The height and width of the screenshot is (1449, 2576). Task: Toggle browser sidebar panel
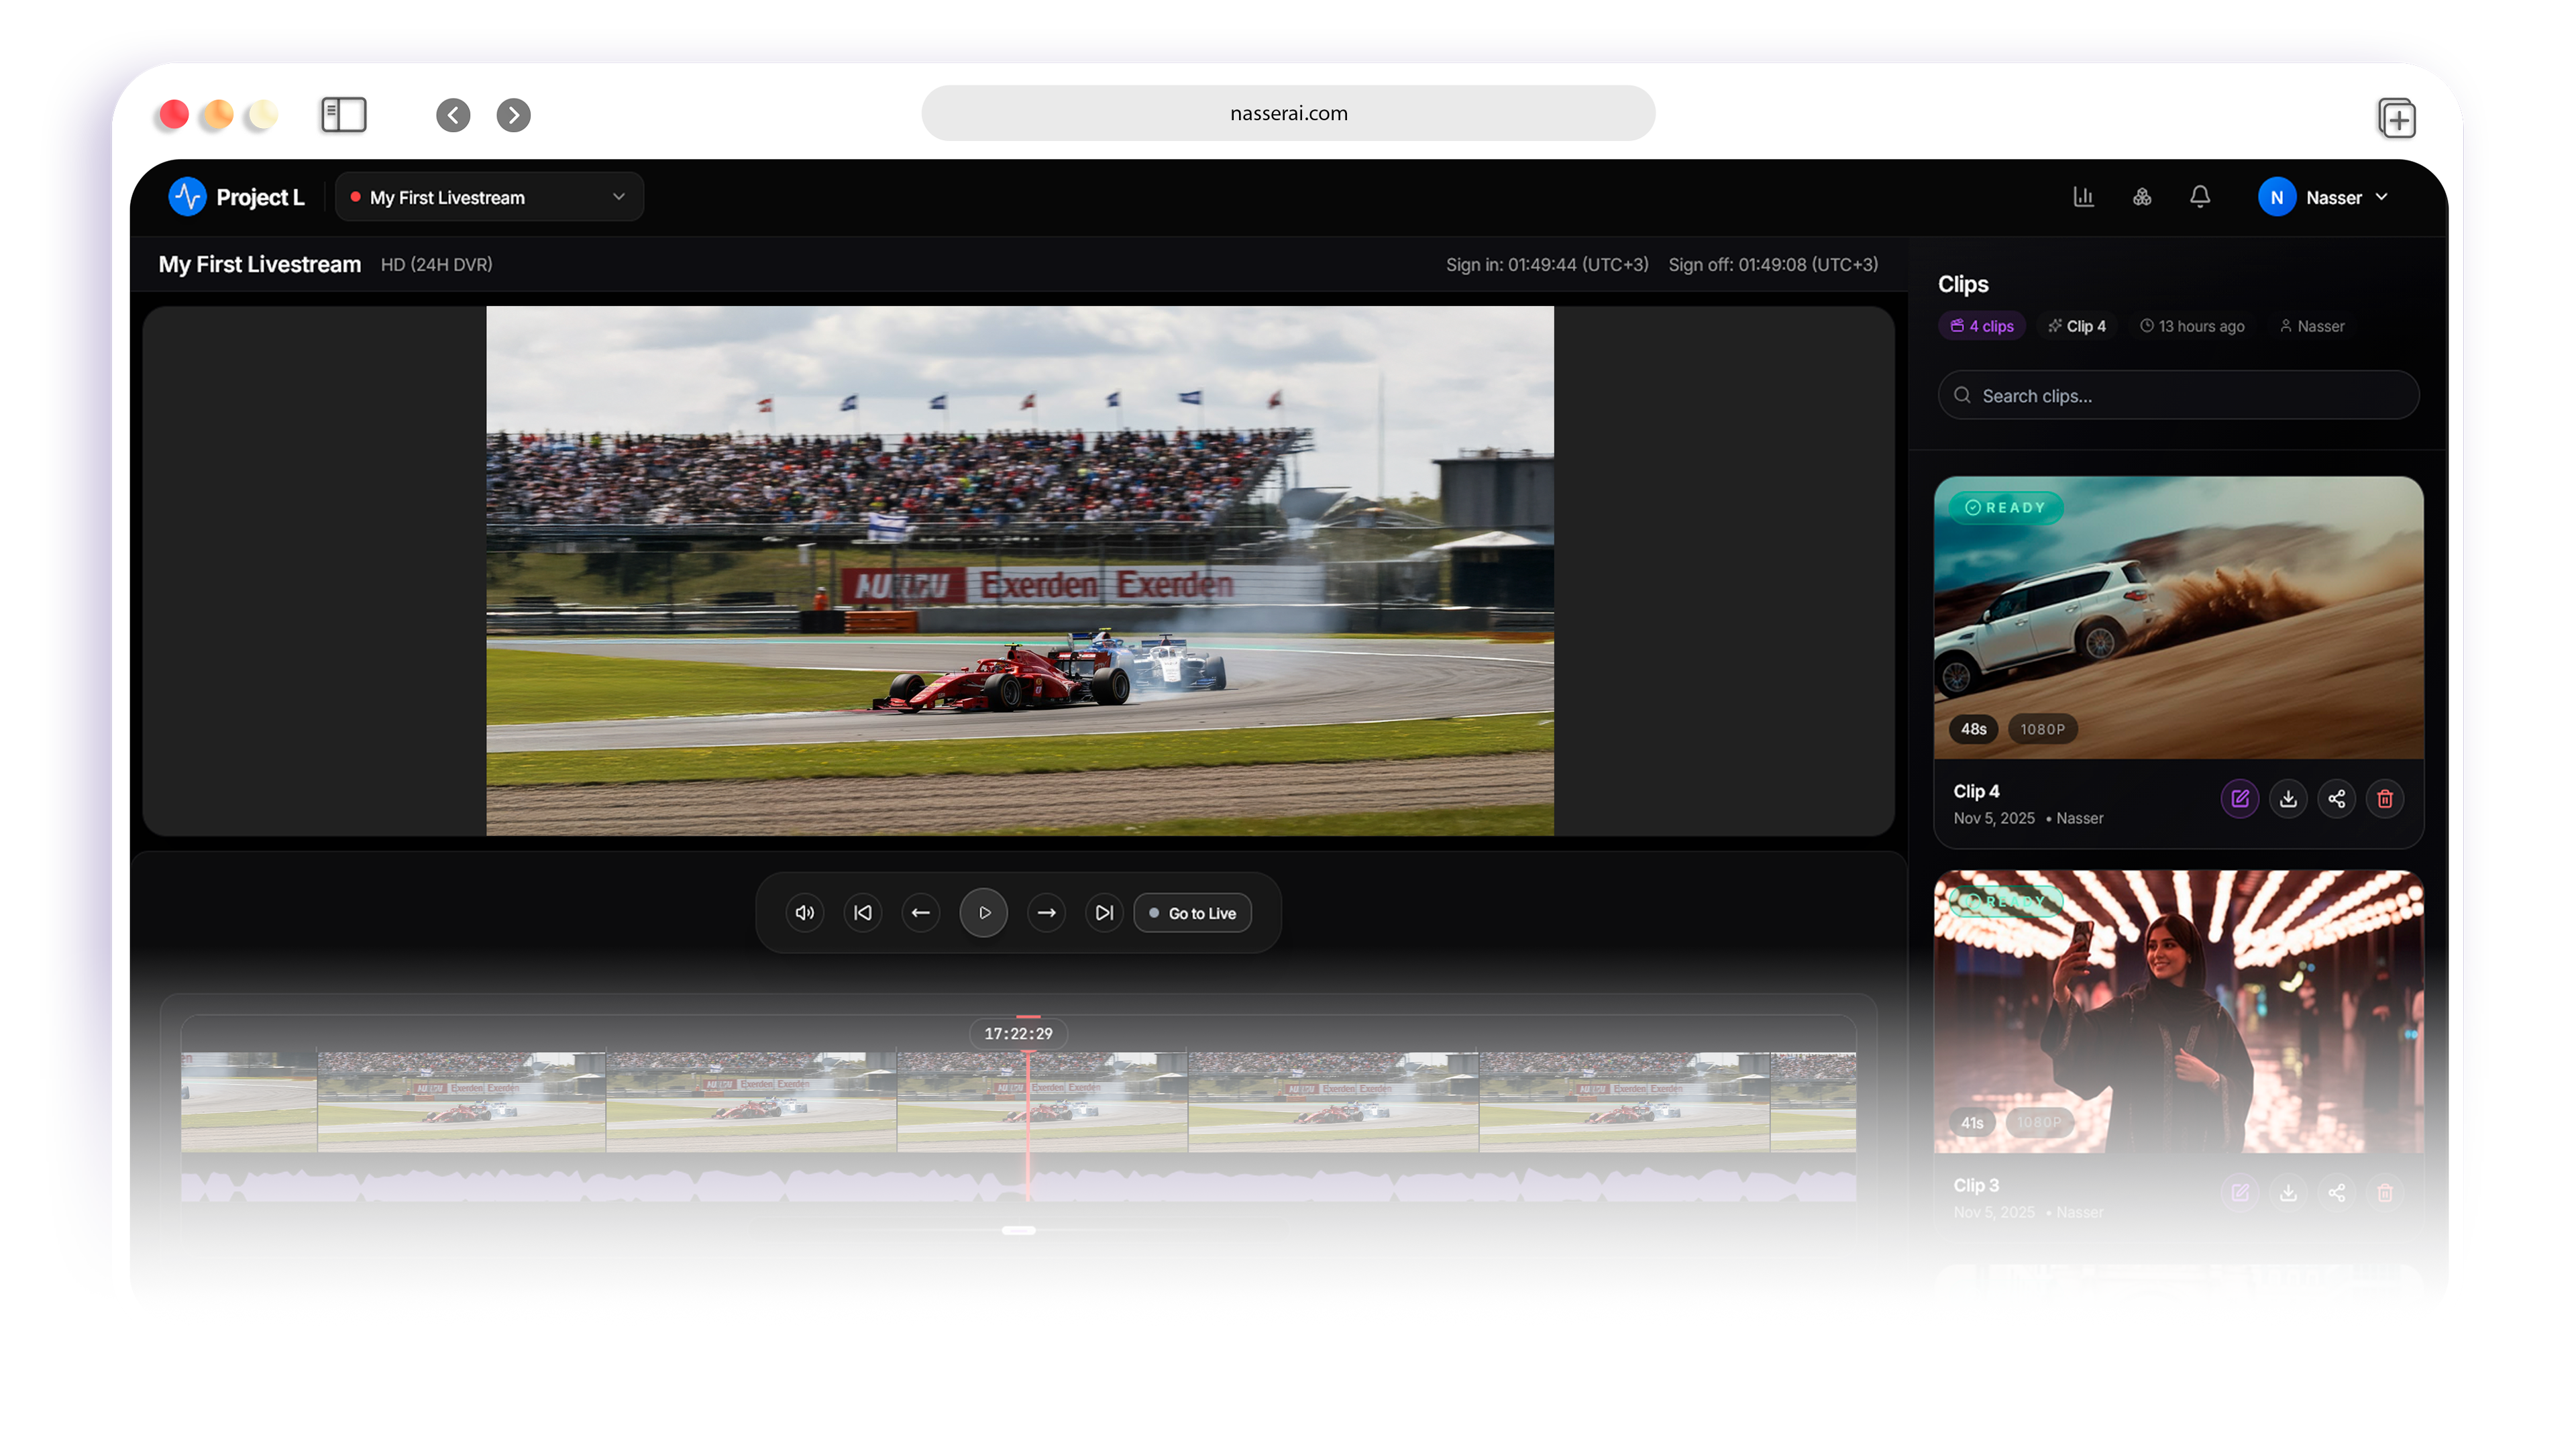click(x=343, y=115)
